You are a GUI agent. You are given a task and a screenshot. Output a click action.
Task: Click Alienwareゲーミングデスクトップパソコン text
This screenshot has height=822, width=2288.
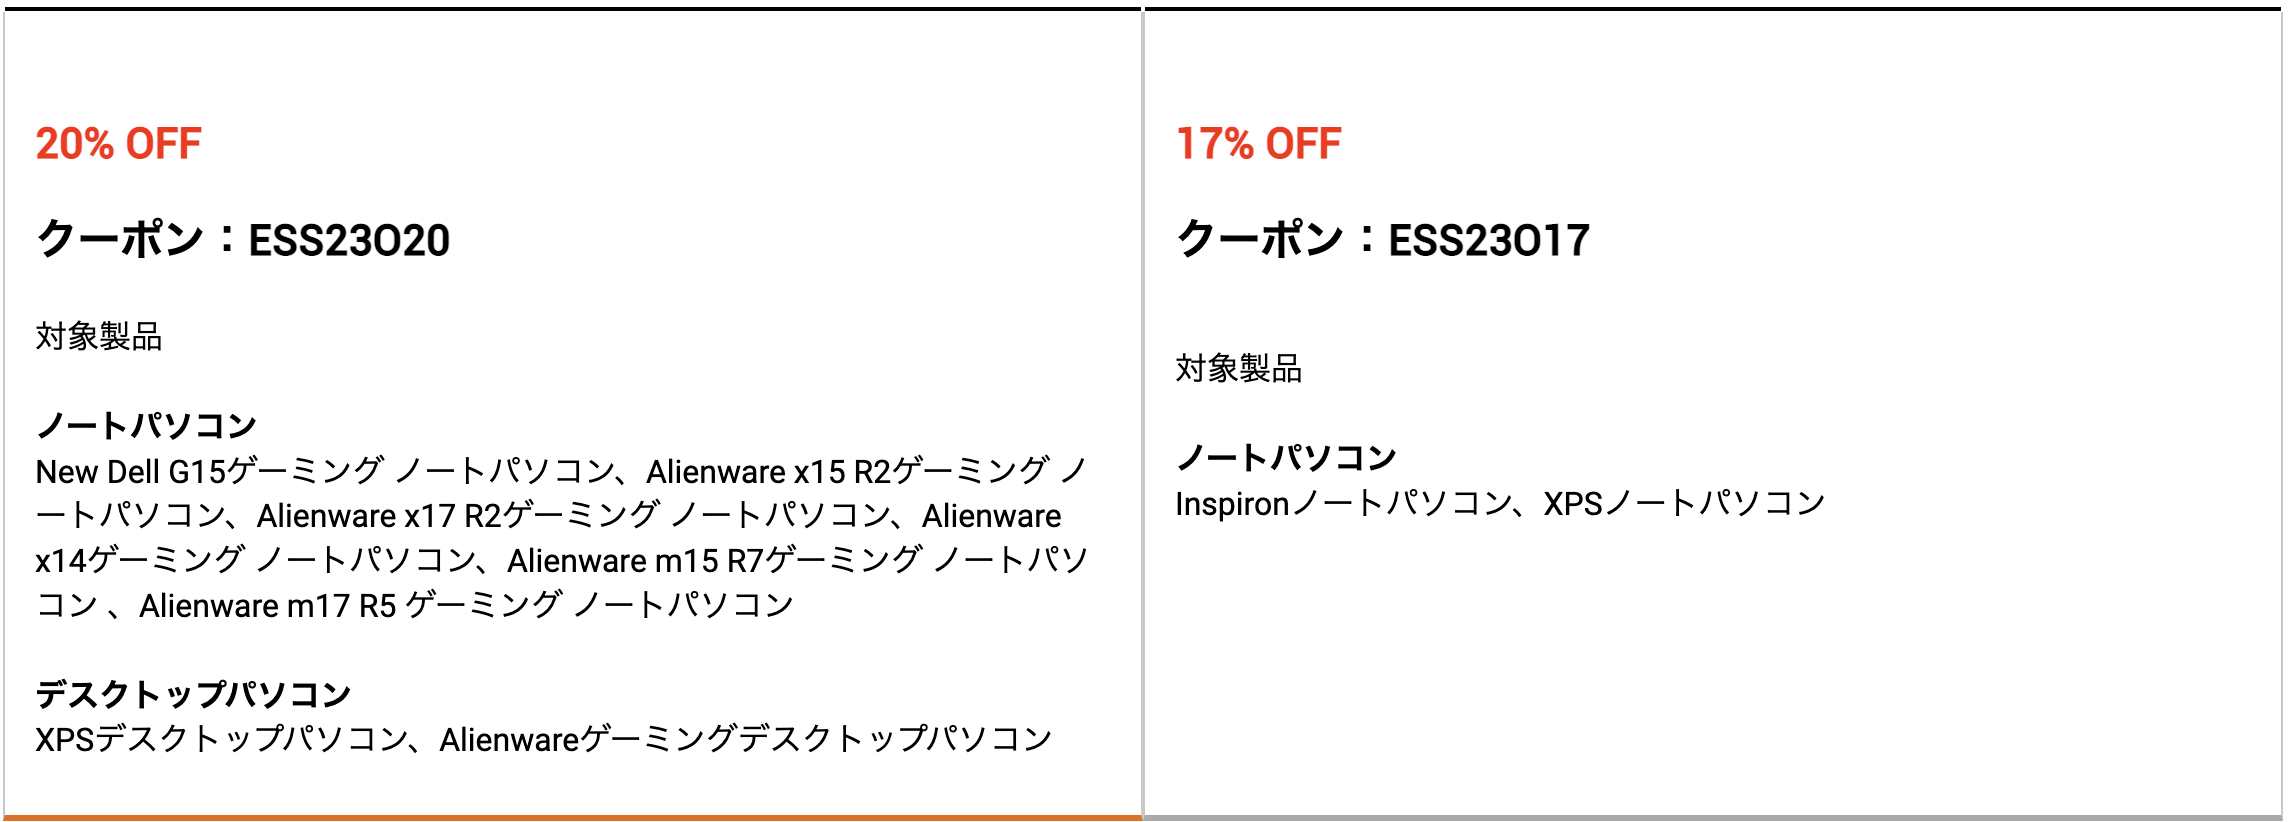[x=746, y=739]
